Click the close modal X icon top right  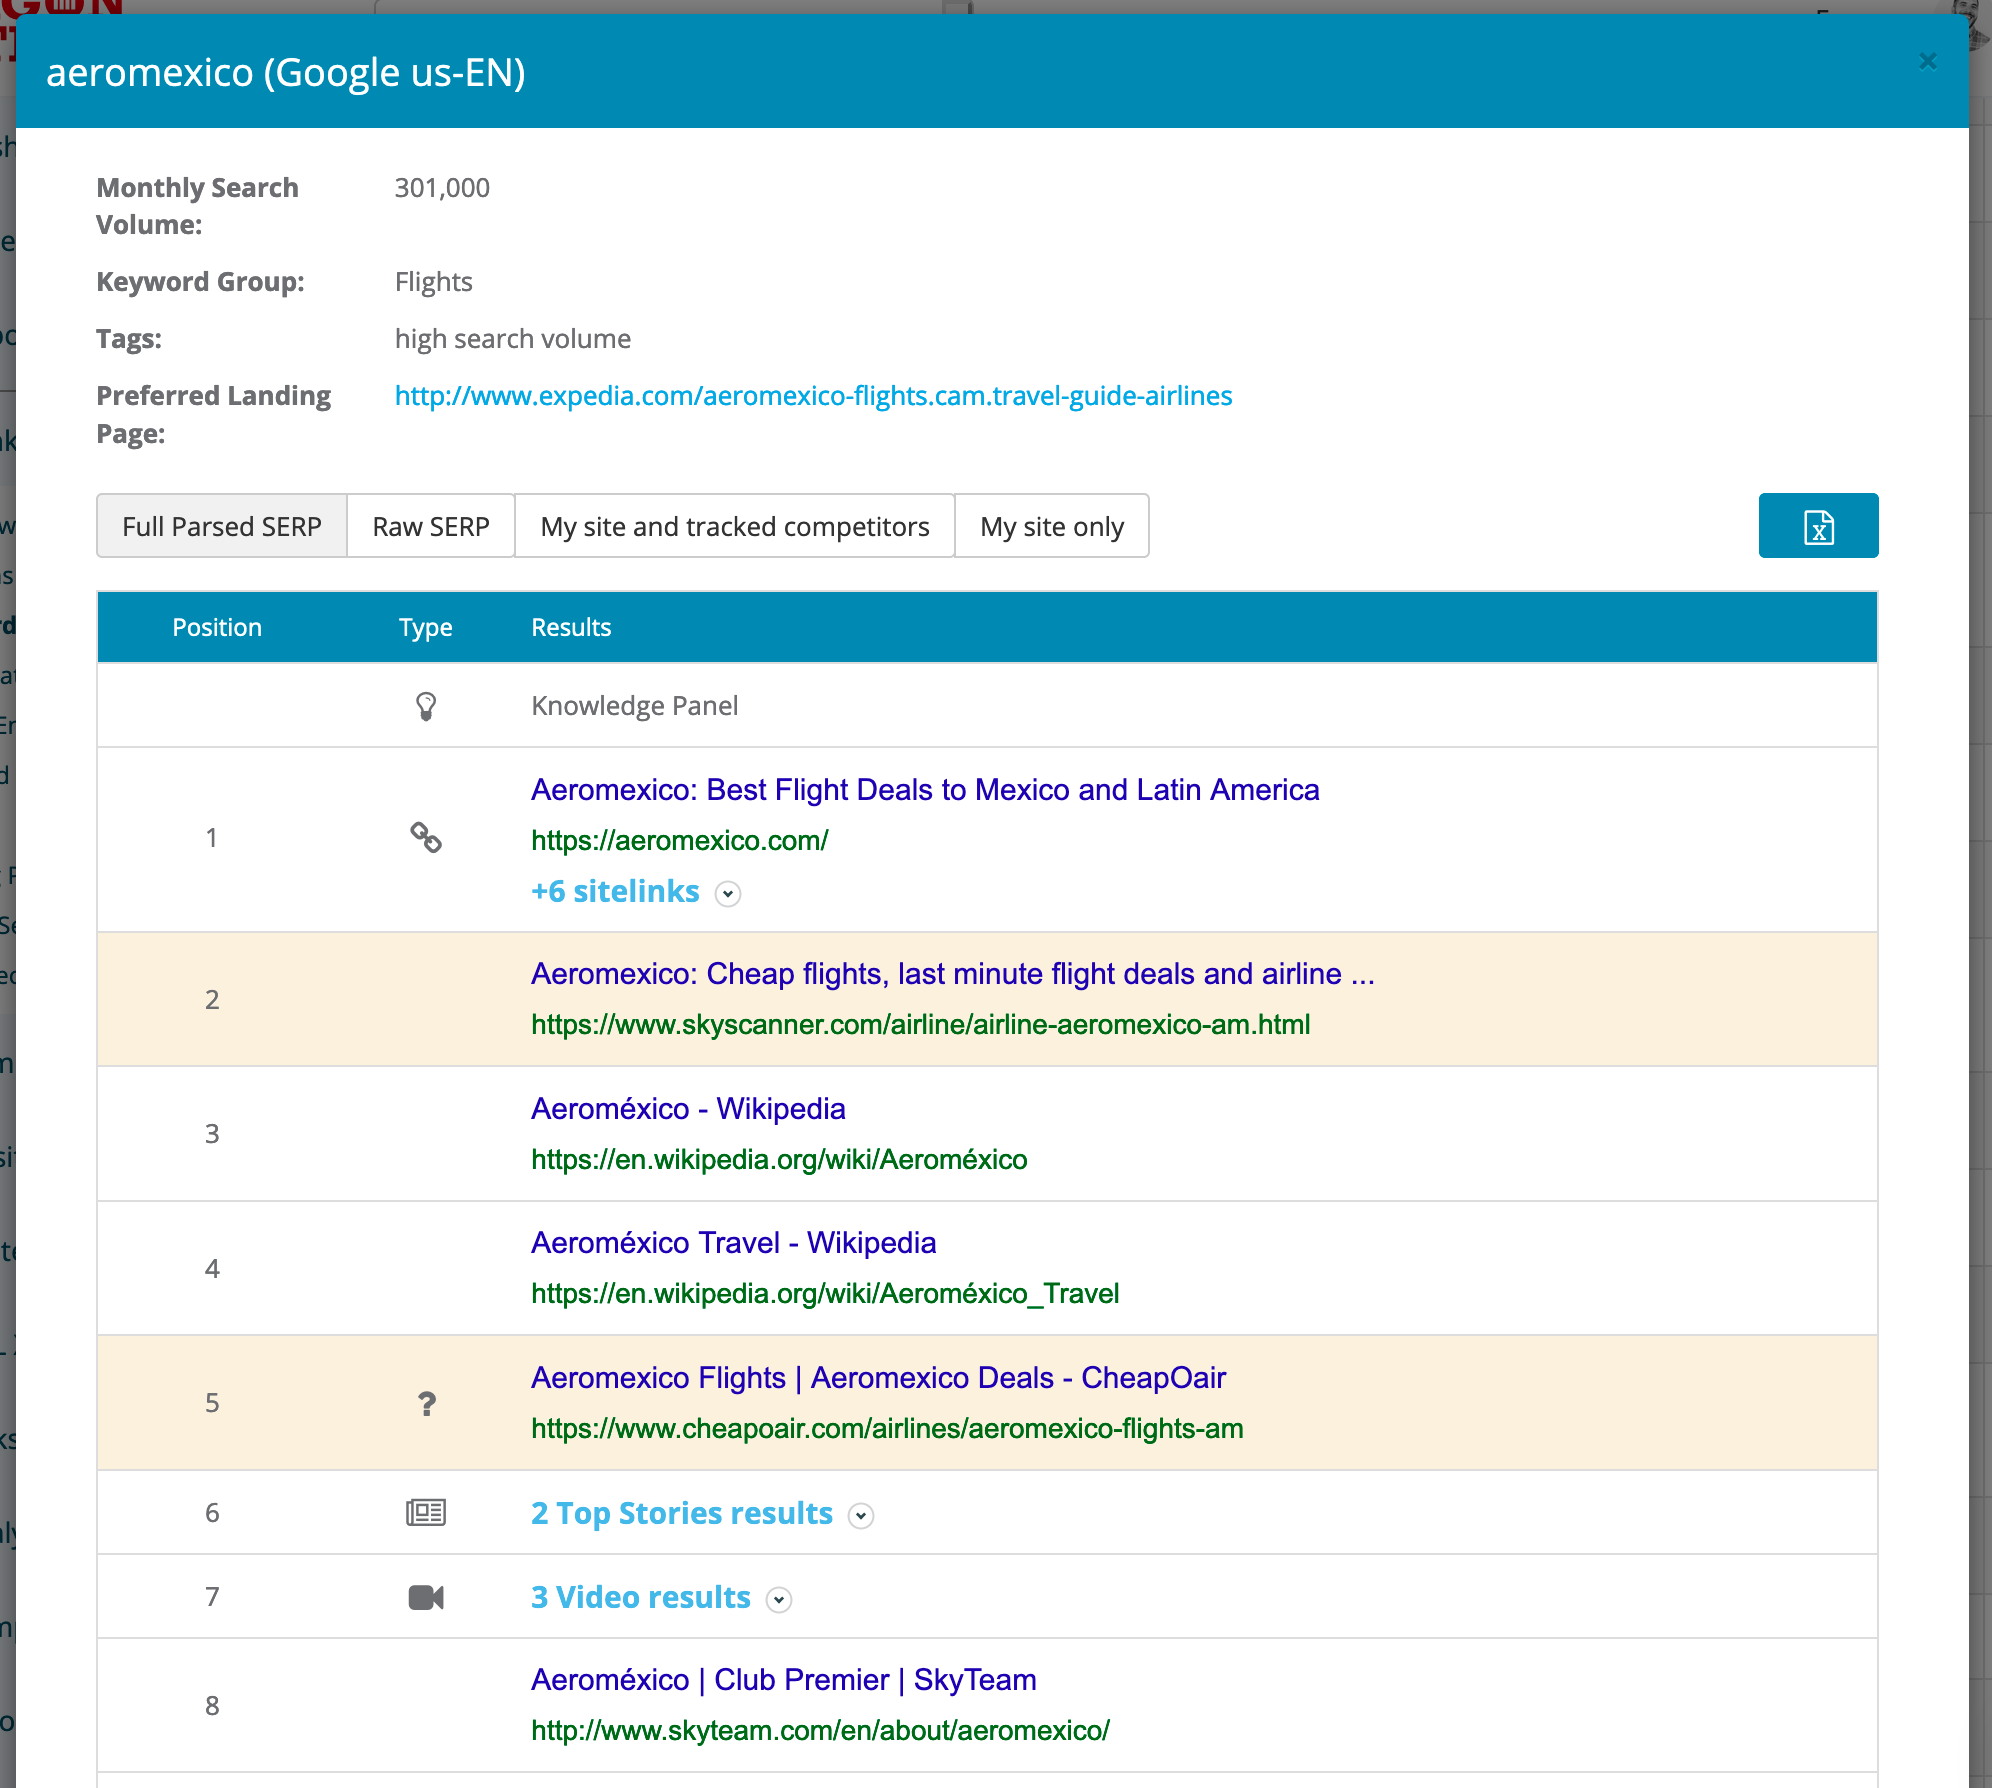(1928, 62)
